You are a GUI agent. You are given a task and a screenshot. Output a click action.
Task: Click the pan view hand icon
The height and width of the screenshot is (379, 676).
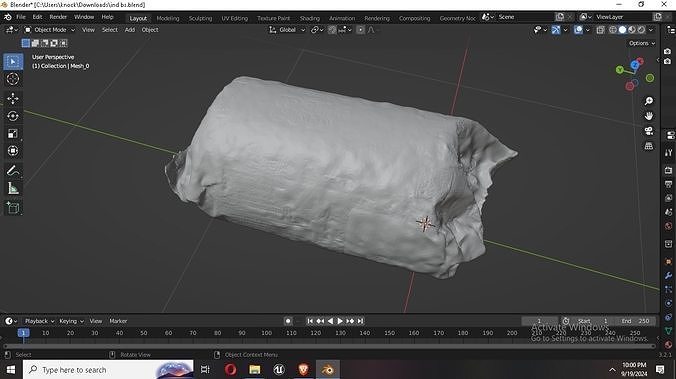(648, 116)
